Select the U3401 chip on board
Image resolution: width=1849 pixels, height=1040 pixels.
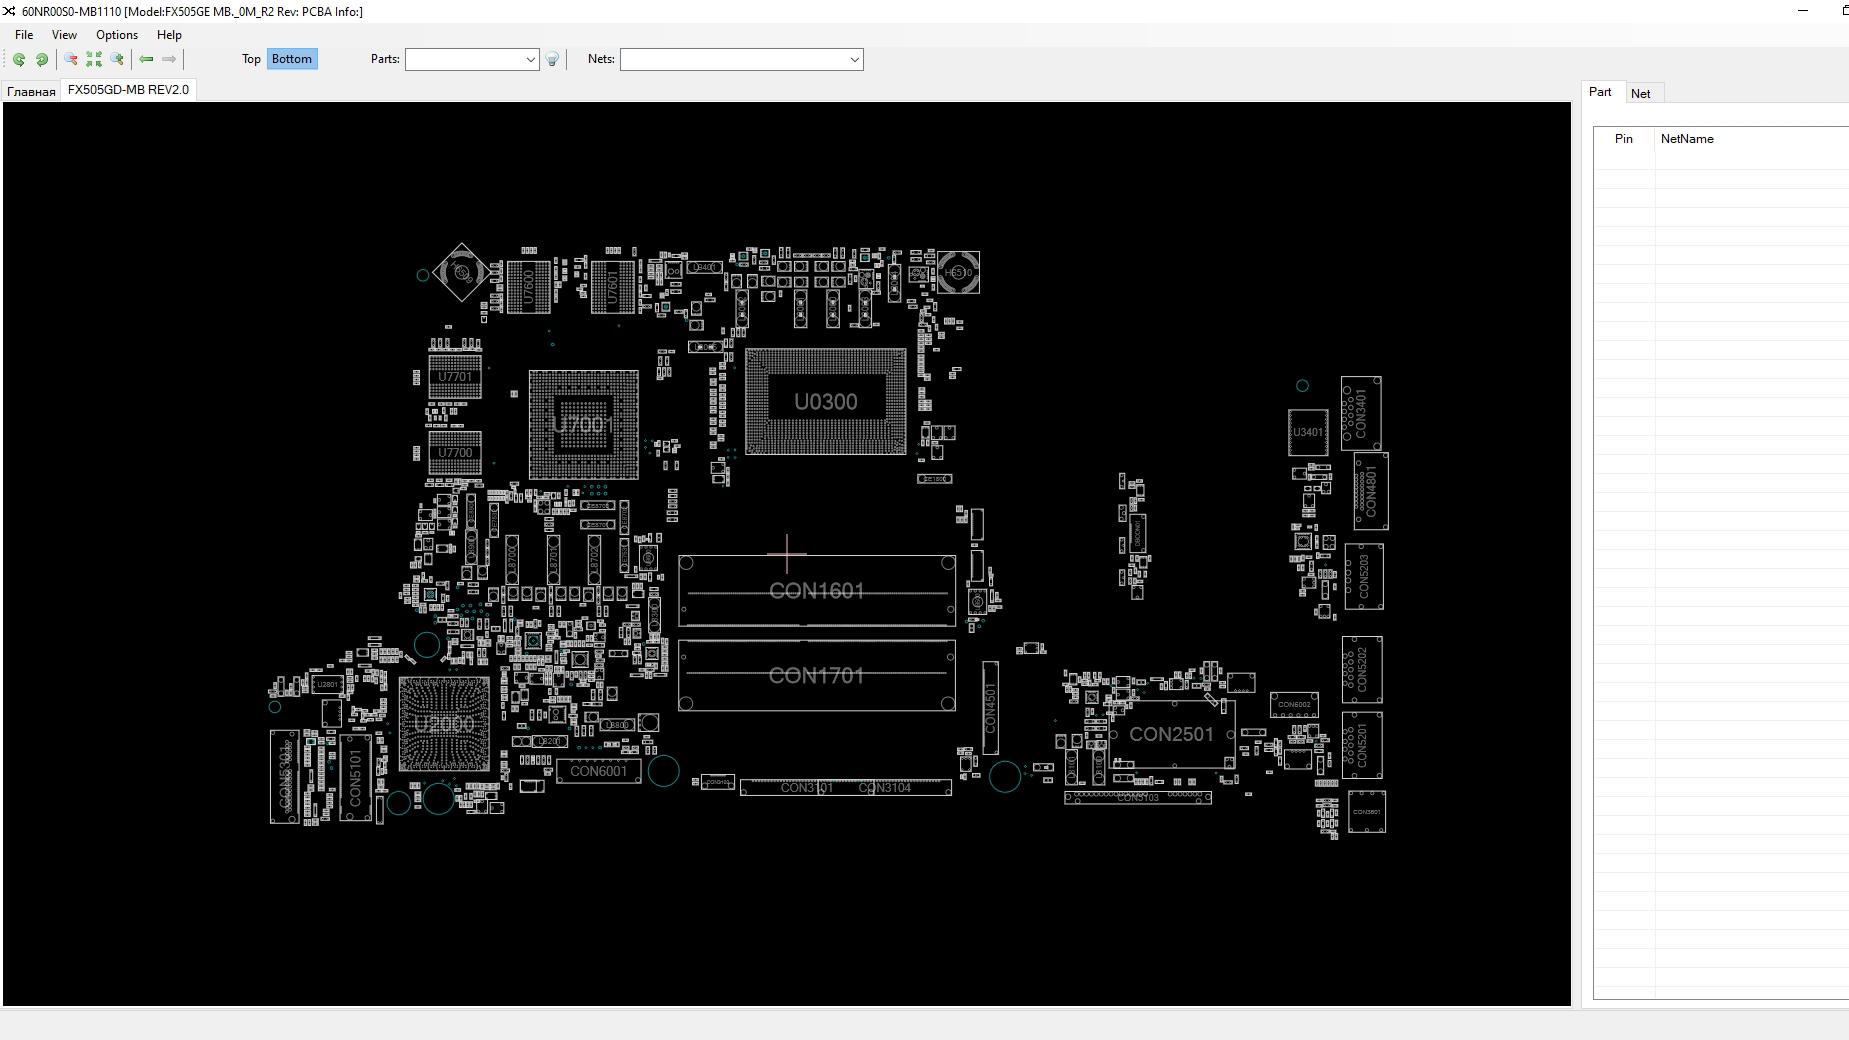click(1308, 432)
